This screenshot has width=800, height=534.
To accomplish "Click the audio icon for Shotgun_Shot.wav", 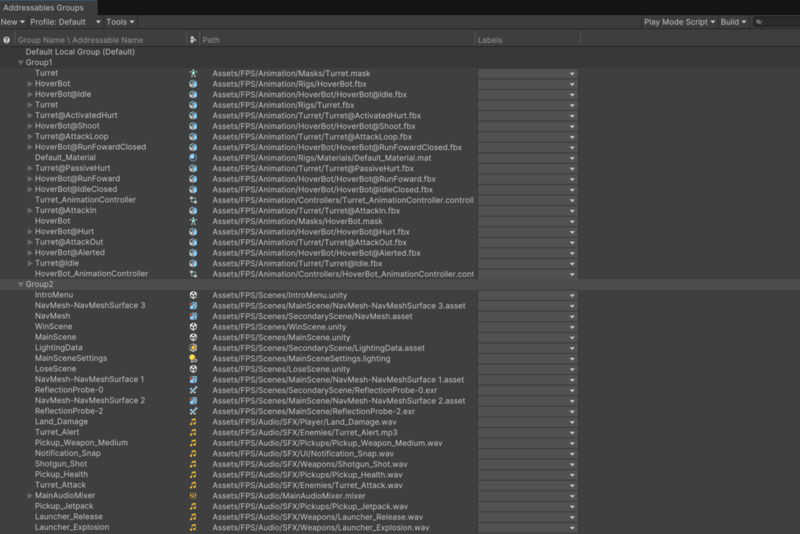I will (x=193, y=464).
